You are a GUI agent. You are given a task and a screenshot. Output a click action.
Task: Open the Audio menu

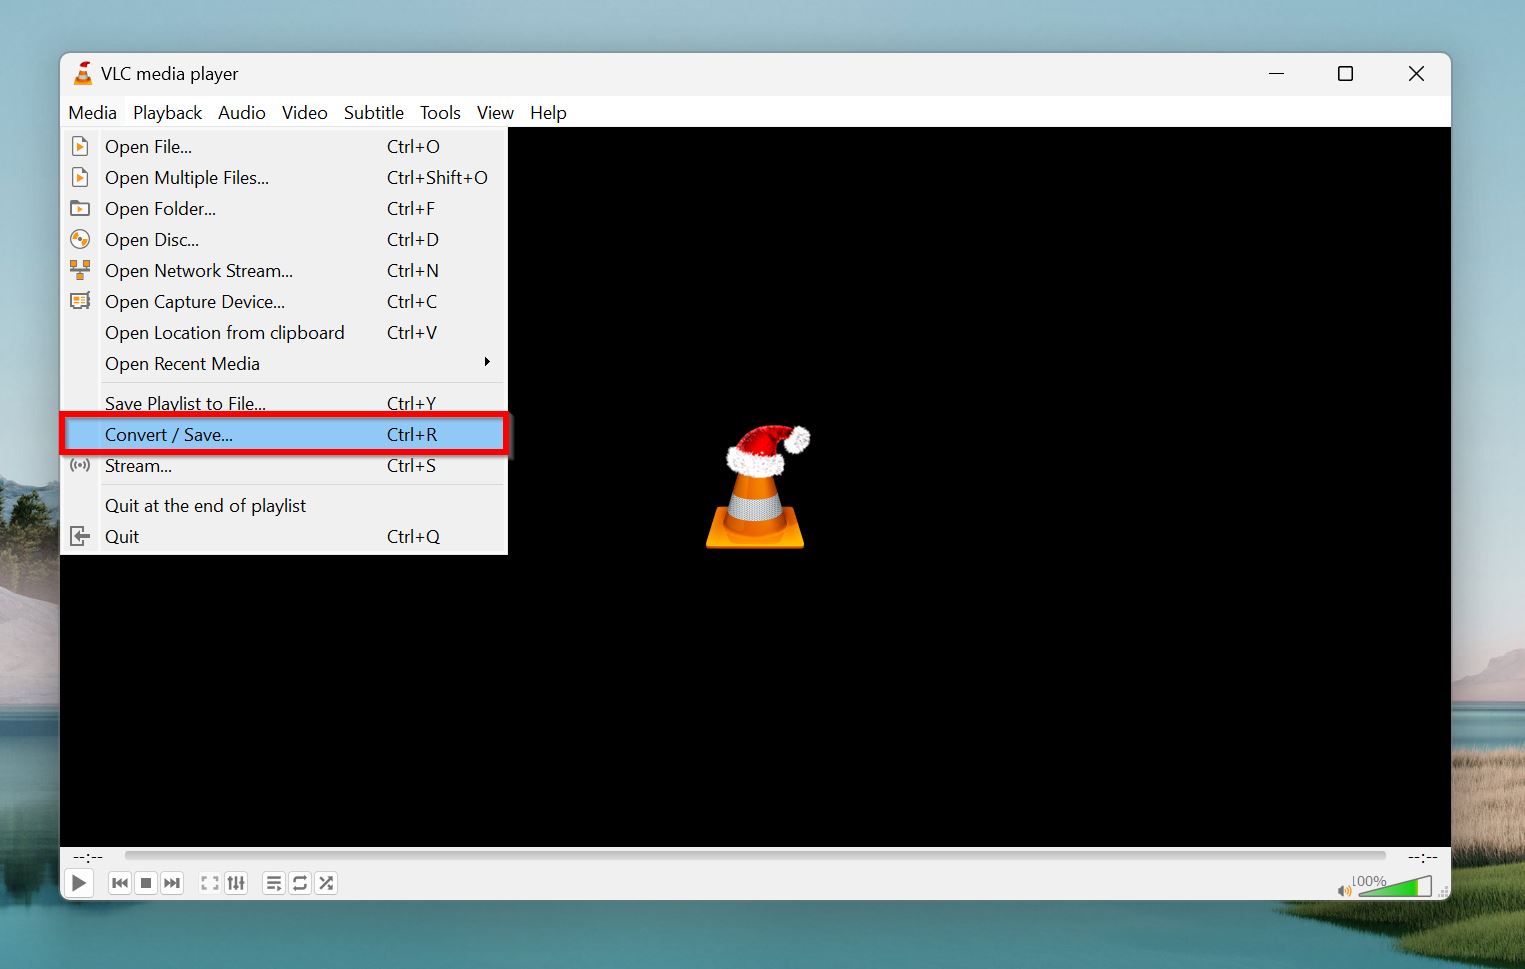242,113
